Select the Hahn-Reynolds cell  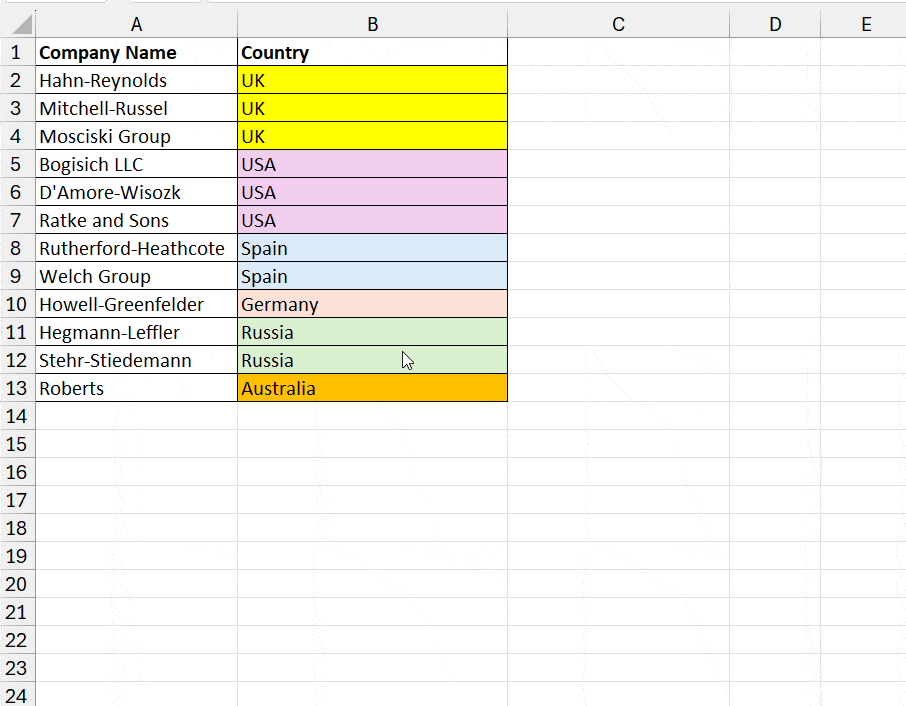pyautogui.click(x=136, y=80)
